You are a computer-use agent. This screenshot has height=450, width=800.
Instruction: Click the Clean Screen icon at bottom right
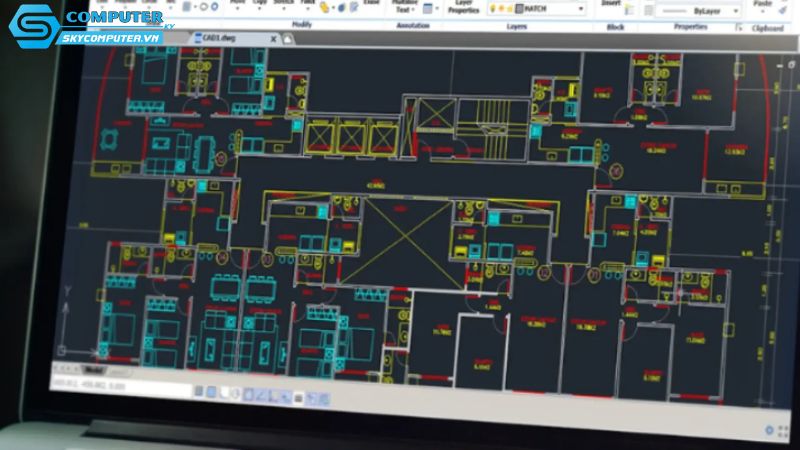tap(783, 432)
